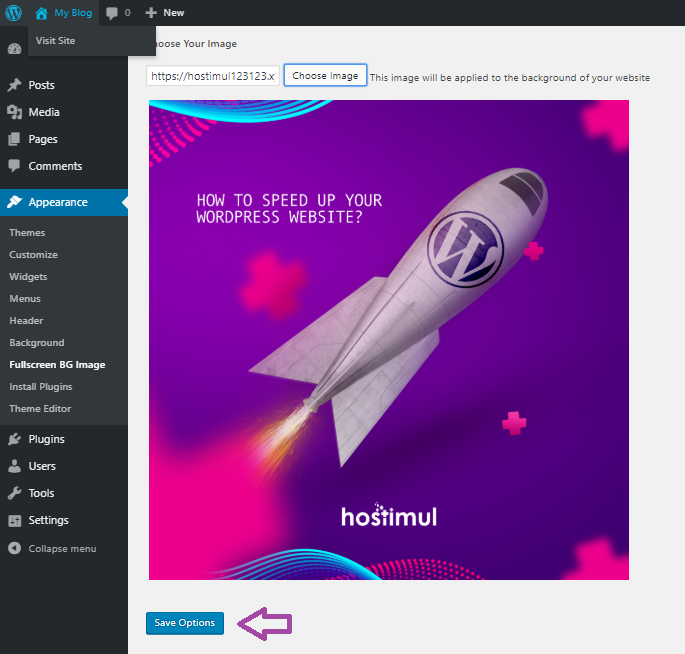Screen dimensions: 685x654
Task: Click the Tools wrench icon
Action: (x=14, y=493)
